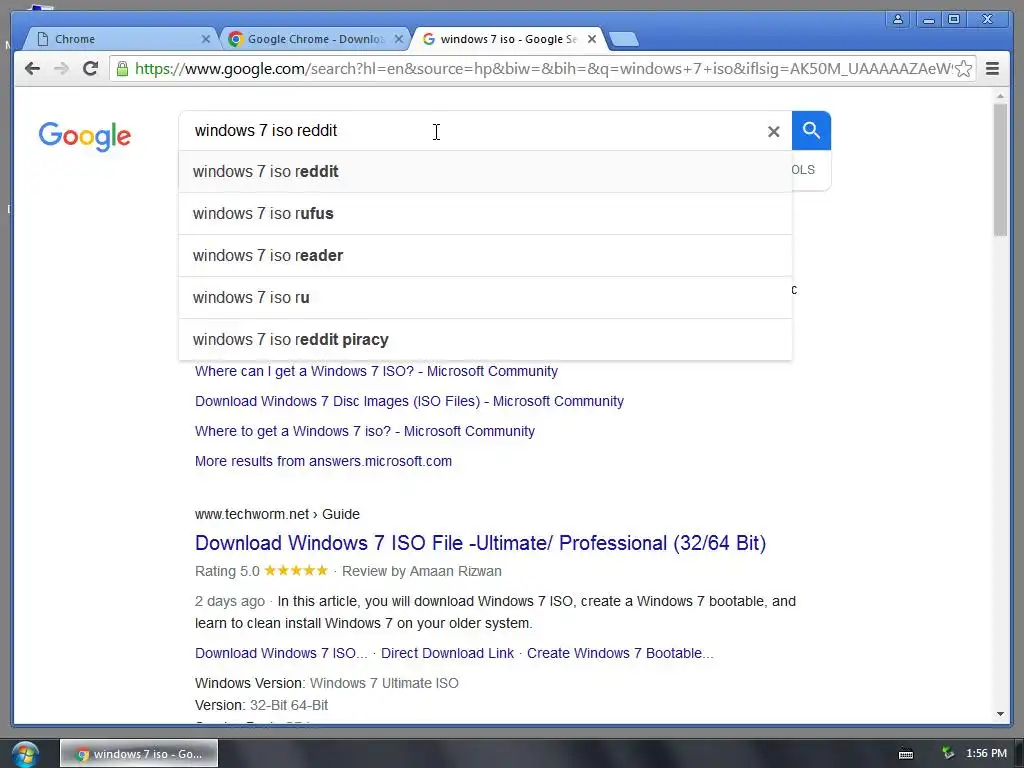This screenshot has height=768, width=1024.
Task: Click the 'www.techworm.net › Guide' breadcrumb
Action: click(277, 514)
